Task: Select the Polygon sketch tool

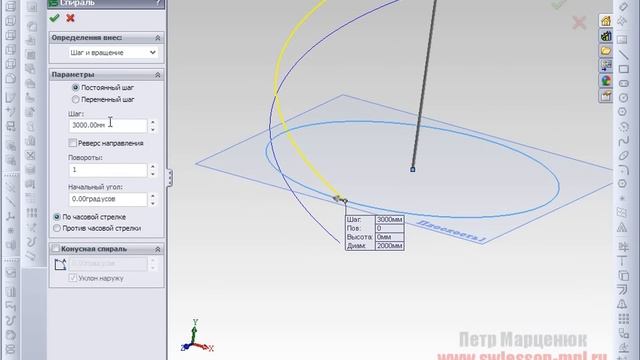Action: (623, 184)
